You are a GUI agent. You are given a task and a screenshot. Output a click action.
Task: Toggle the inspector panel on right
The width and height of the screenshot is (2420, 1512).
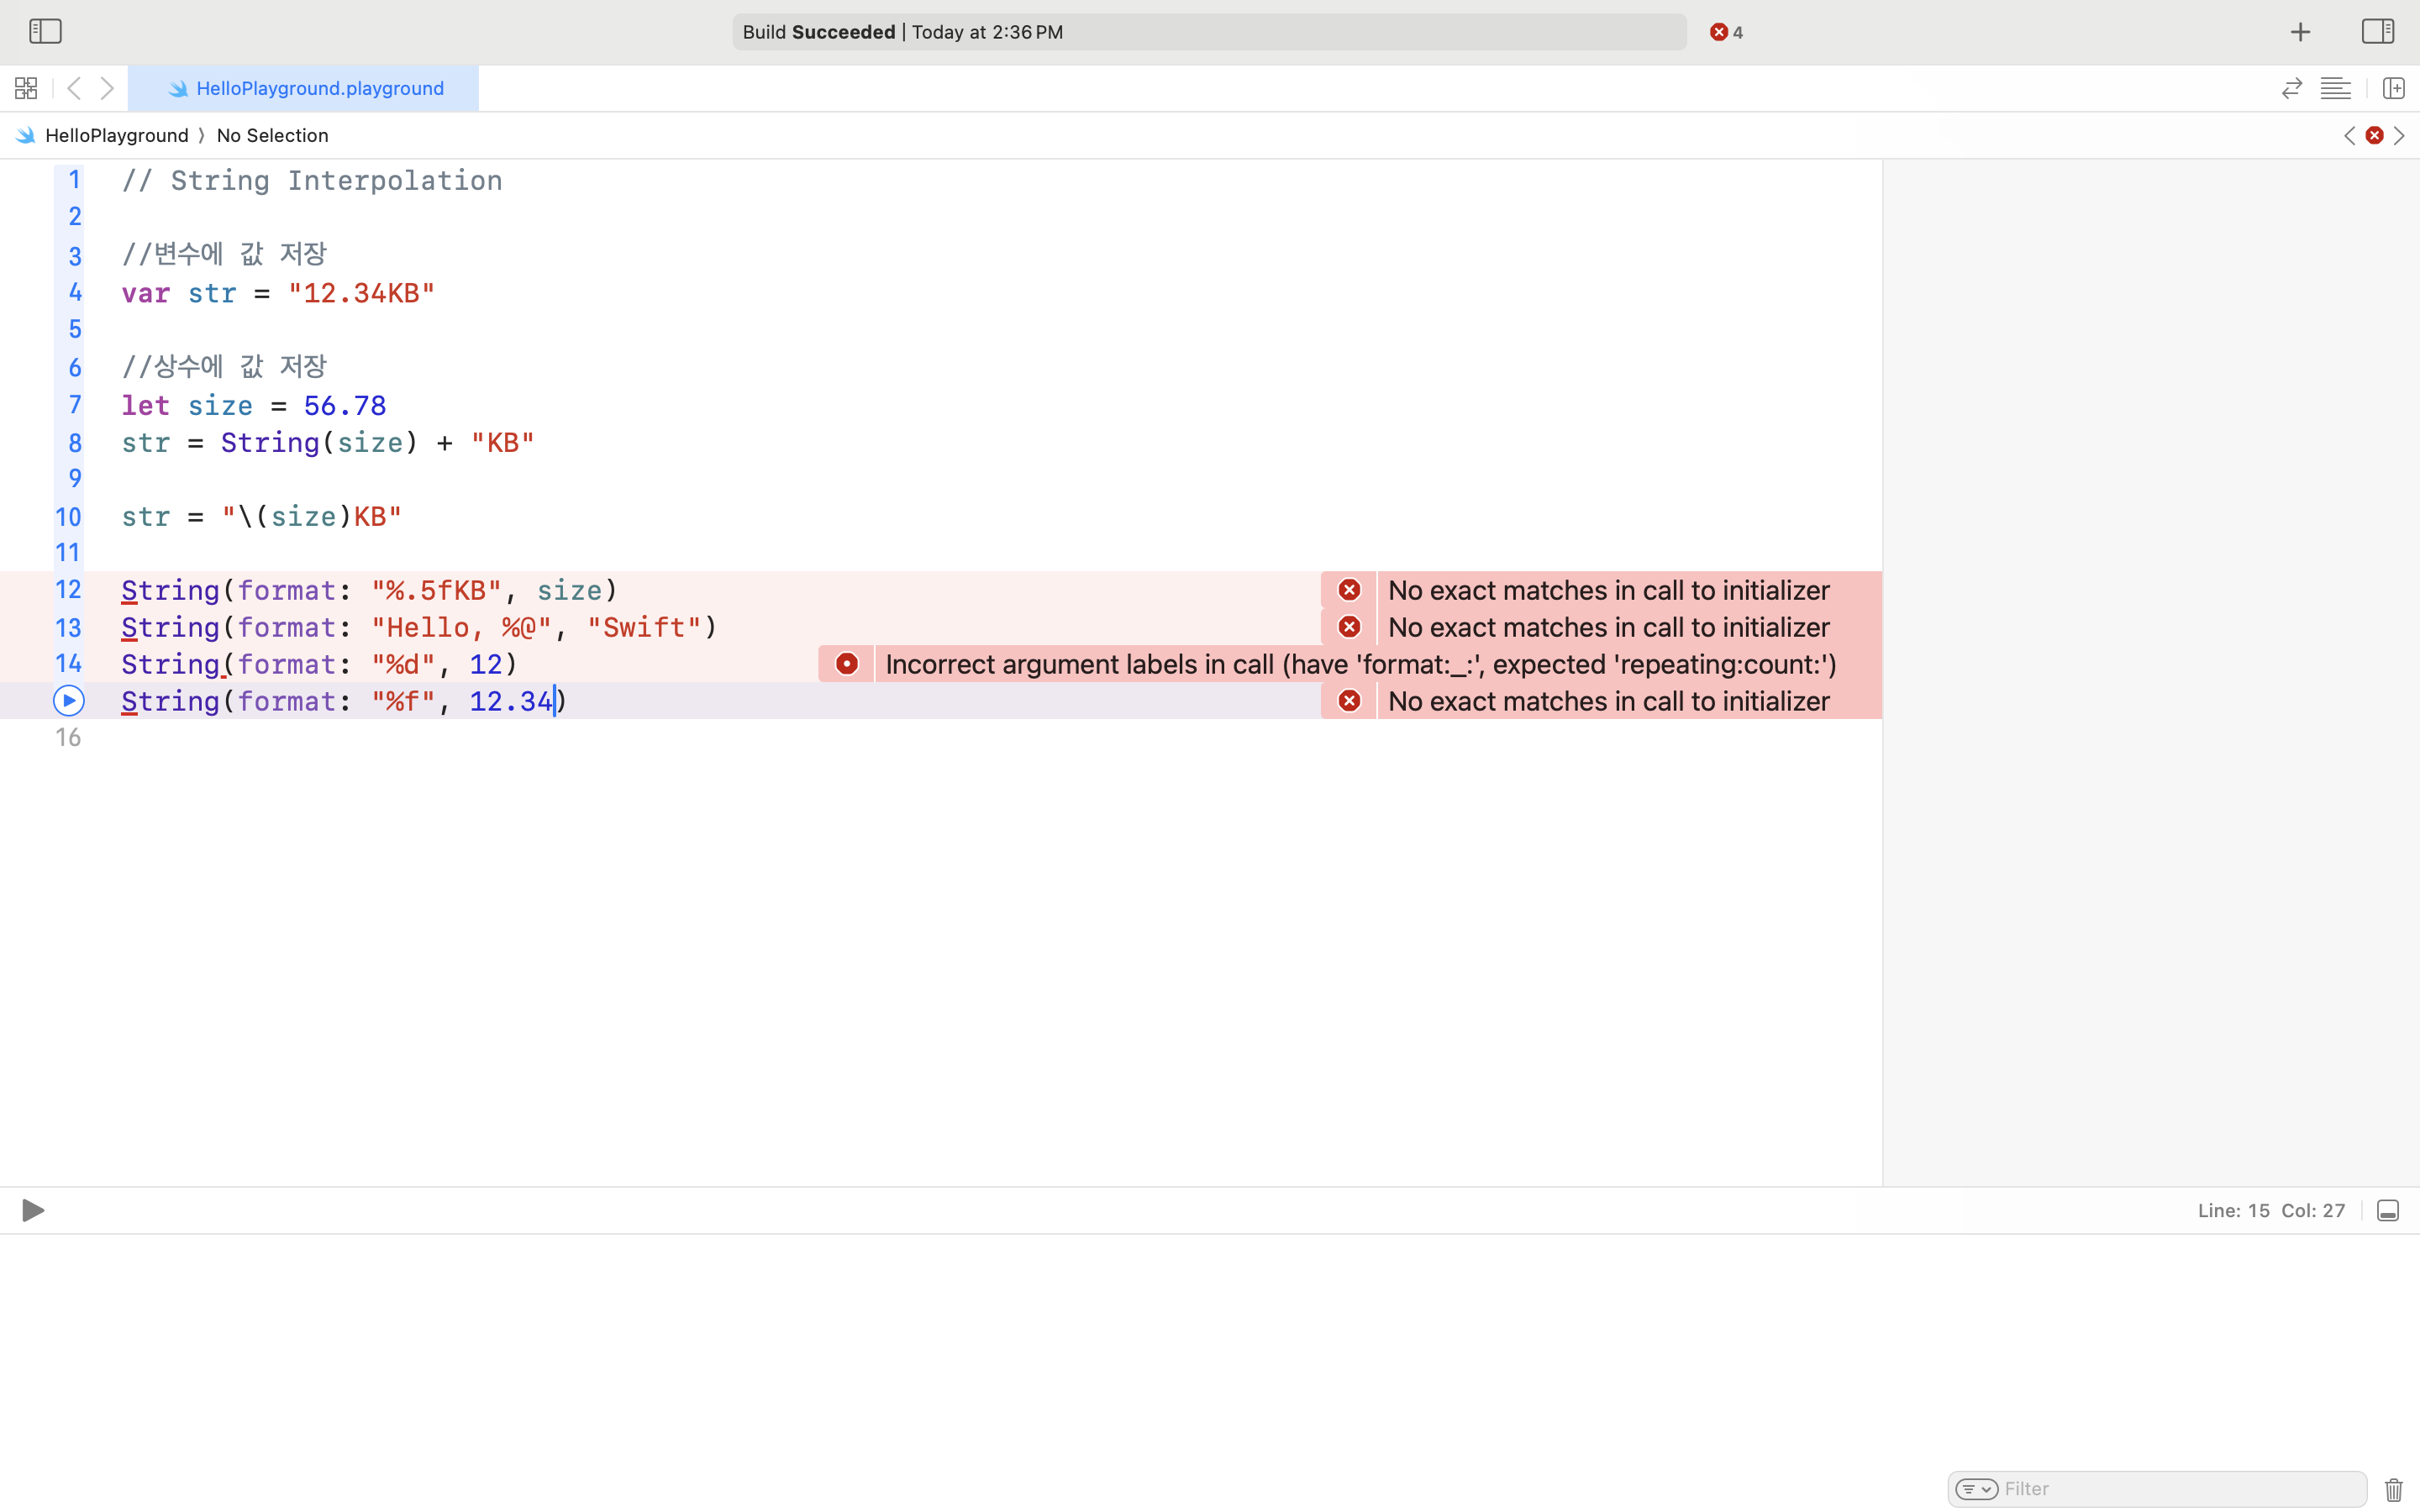[2377, 31]
